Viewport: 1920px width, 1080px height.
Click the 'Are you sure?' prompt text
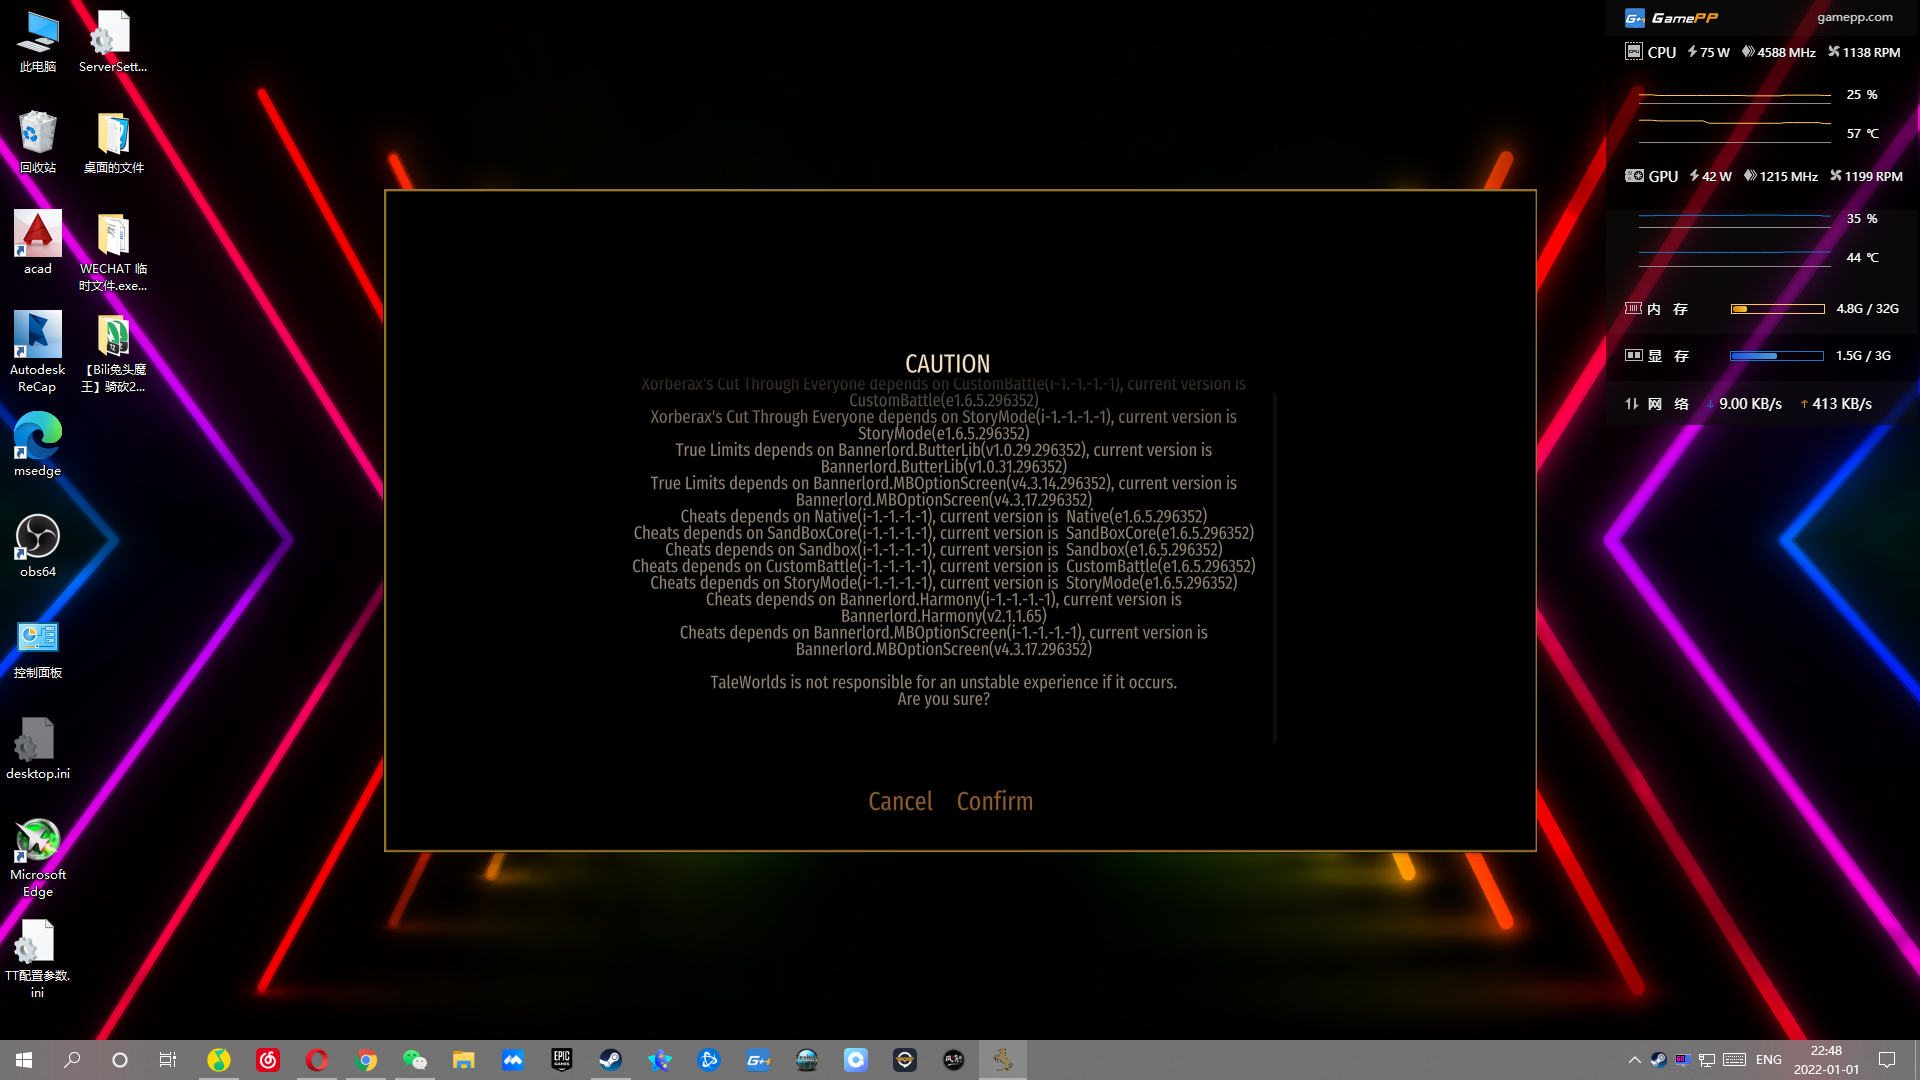pos(943,699)
